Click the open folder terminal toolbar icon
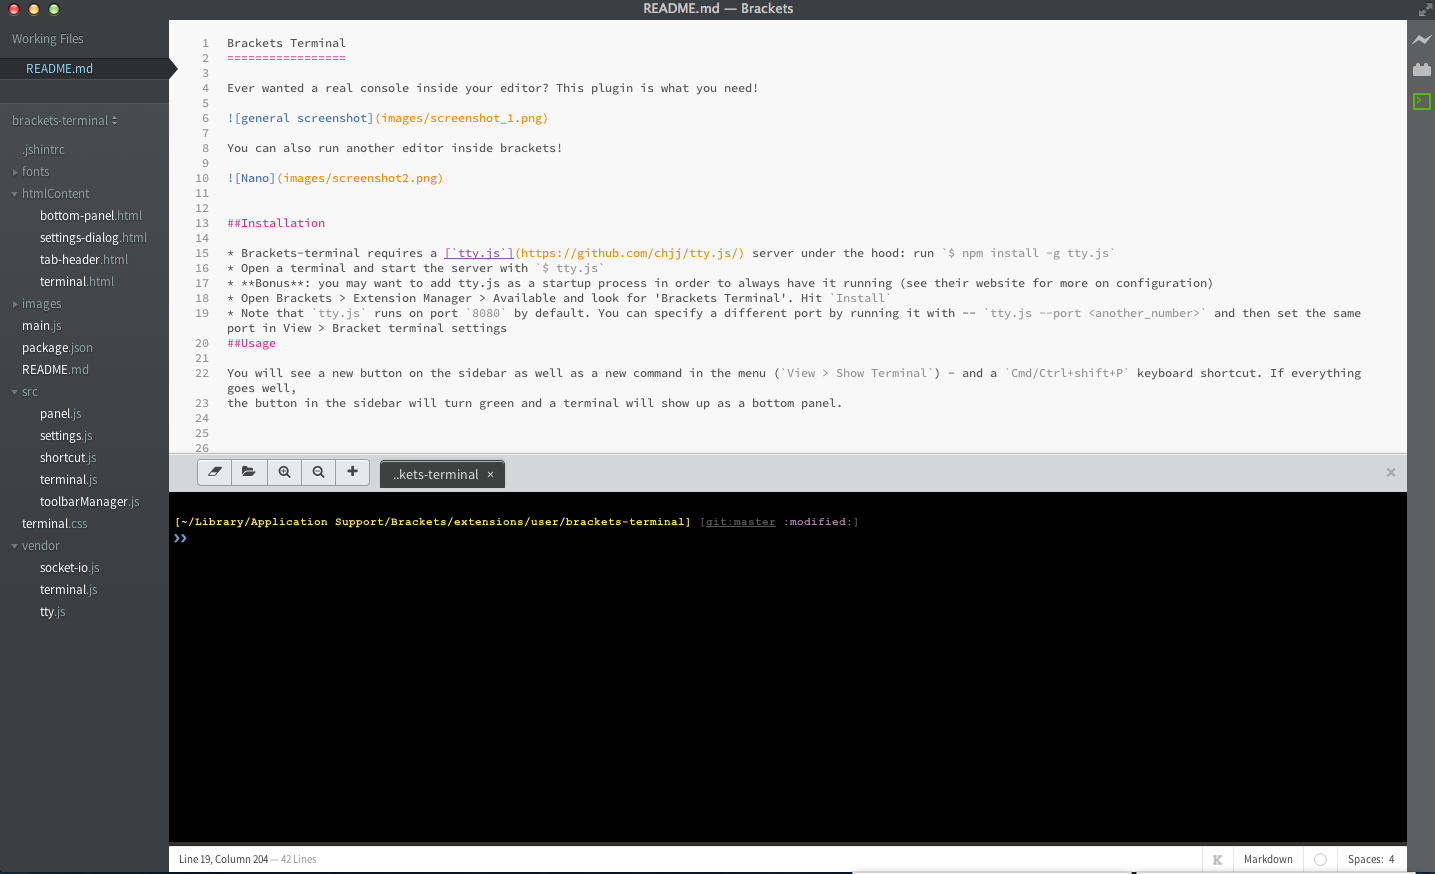Image resolution: width=1435 pixels, height=874 pixels. coord(249,472)
